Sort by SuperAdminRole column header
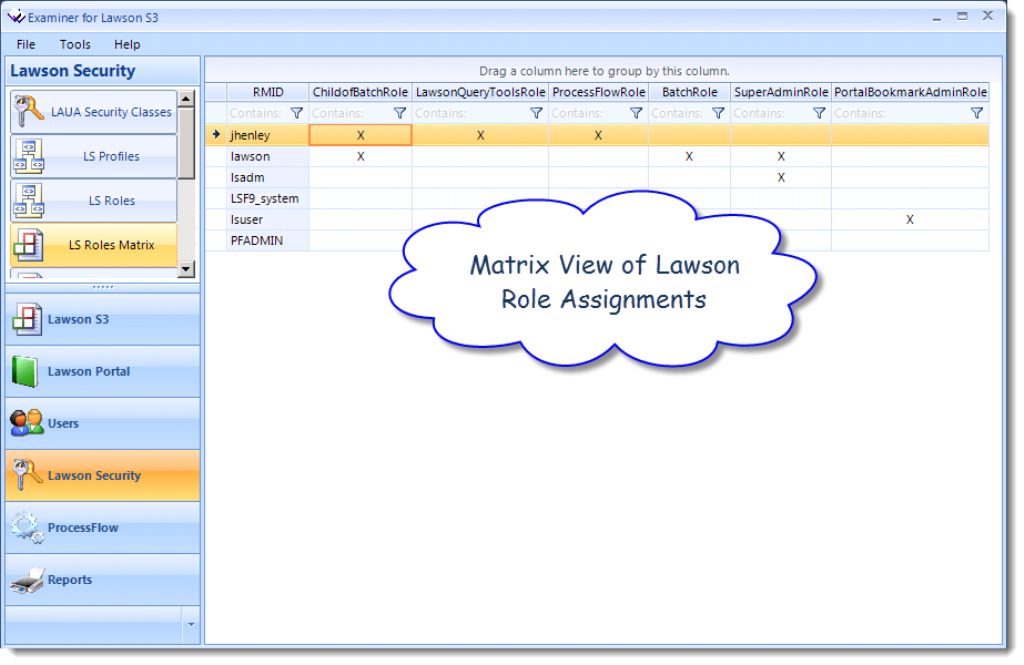This screenshot has width=1024, height=665. pyautogui.click(x=780, y=92)
